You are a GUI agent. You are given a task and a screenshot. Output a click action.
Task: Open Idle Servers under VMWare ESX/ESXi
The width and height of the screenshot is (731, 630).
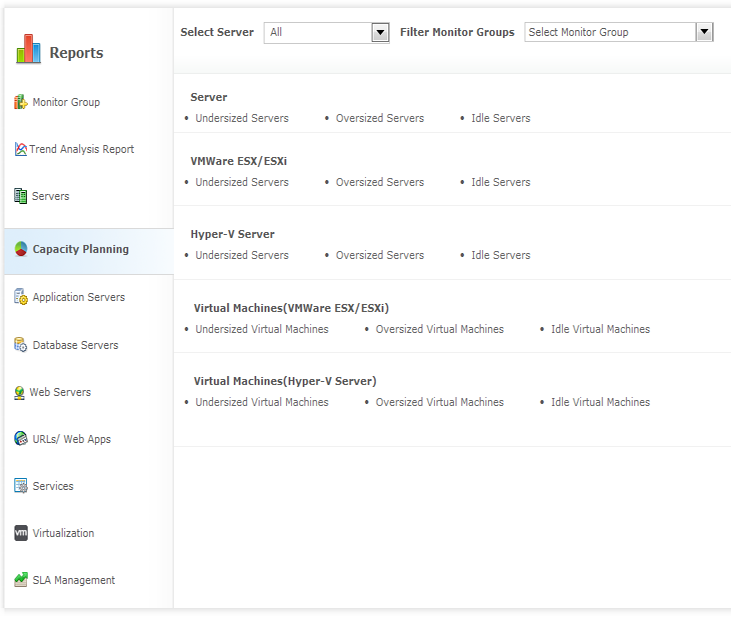pos(501,182)
